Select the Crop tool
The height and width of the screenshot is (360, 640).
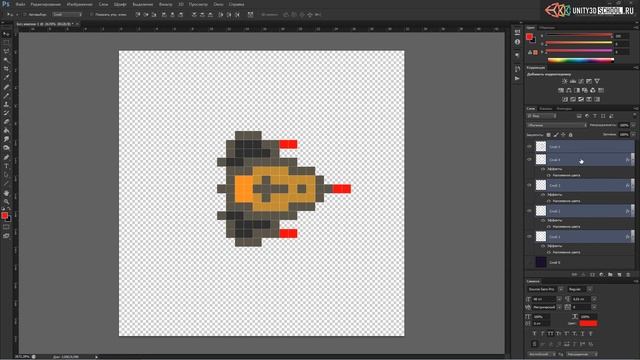coord(6,69)
